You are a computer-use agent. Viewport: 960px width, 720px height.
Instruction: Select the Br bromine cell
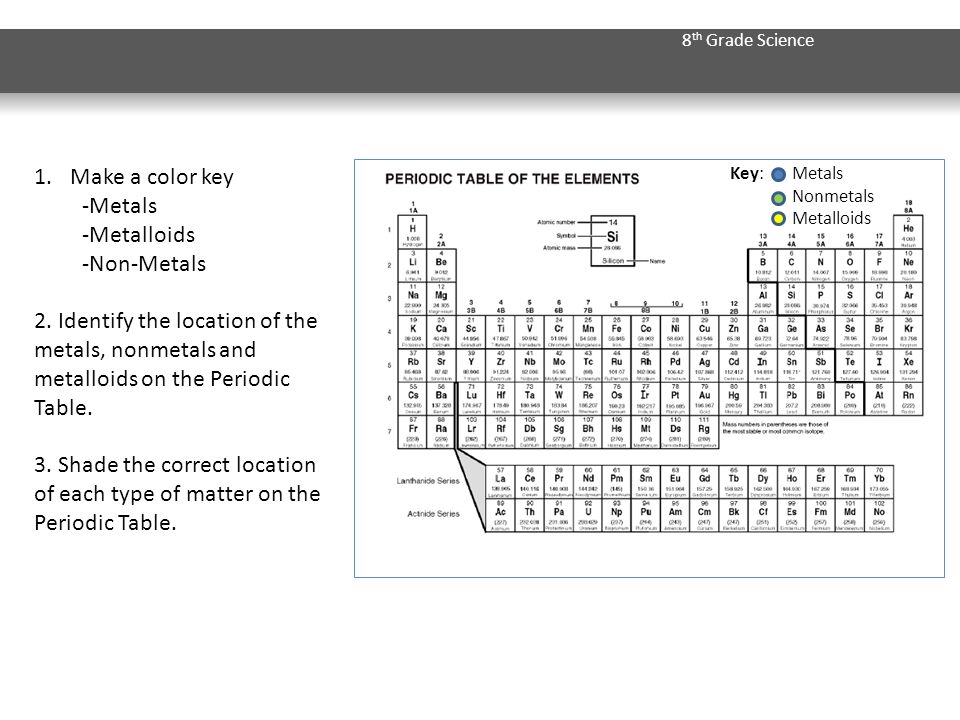pos(879,332)
